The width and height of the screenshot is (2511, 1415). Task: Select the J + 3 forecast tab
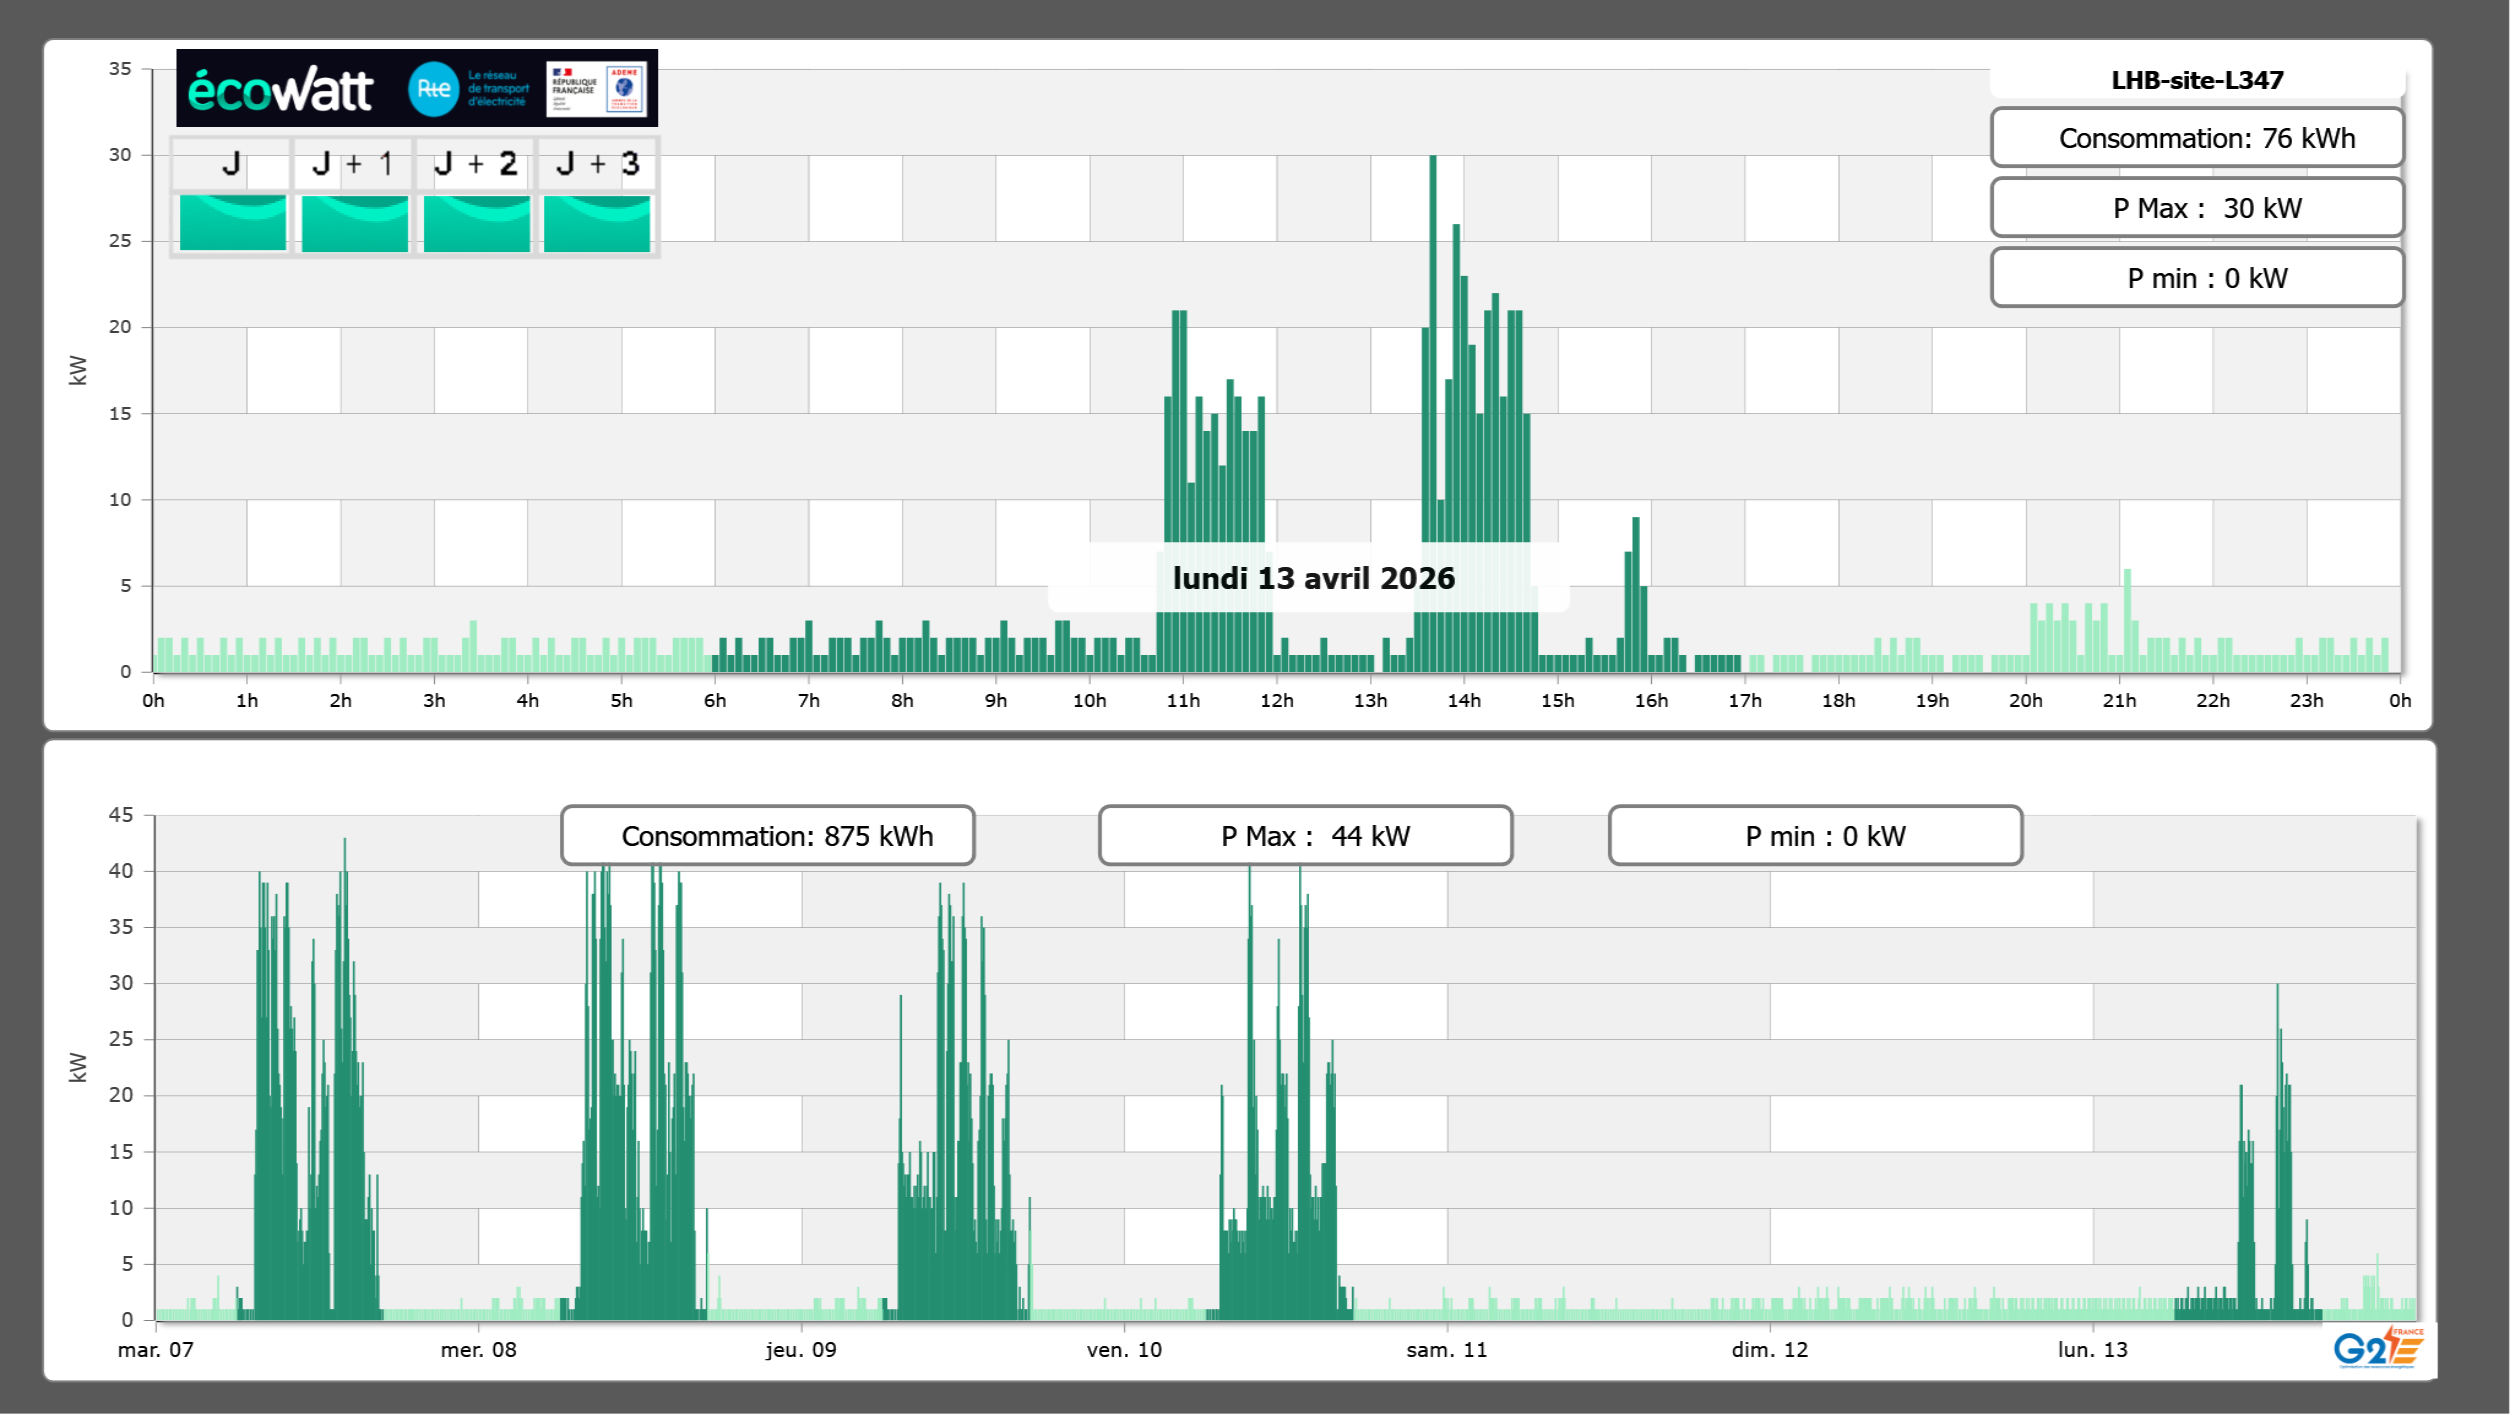[597, 164]
